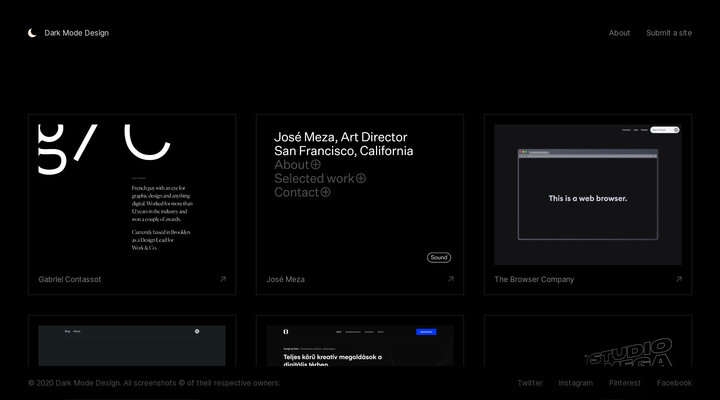This screenshot has width=720, height=400.
Task: Visit the Instagram footer link
Action: tap(575, 383)
